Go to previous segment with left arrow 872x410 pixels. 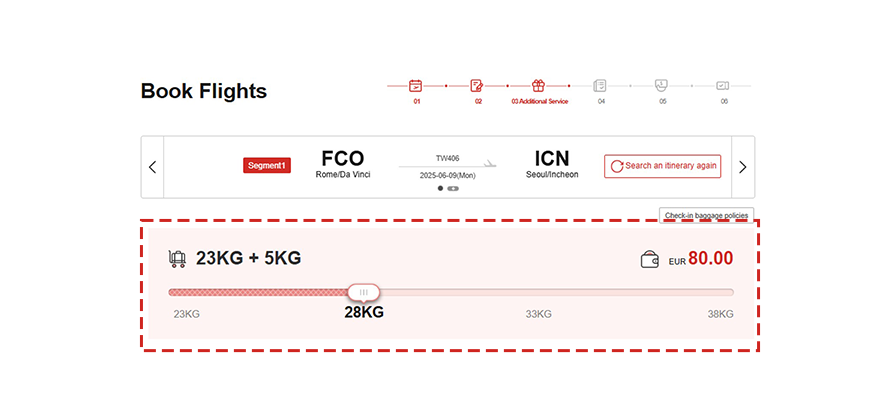152,167
